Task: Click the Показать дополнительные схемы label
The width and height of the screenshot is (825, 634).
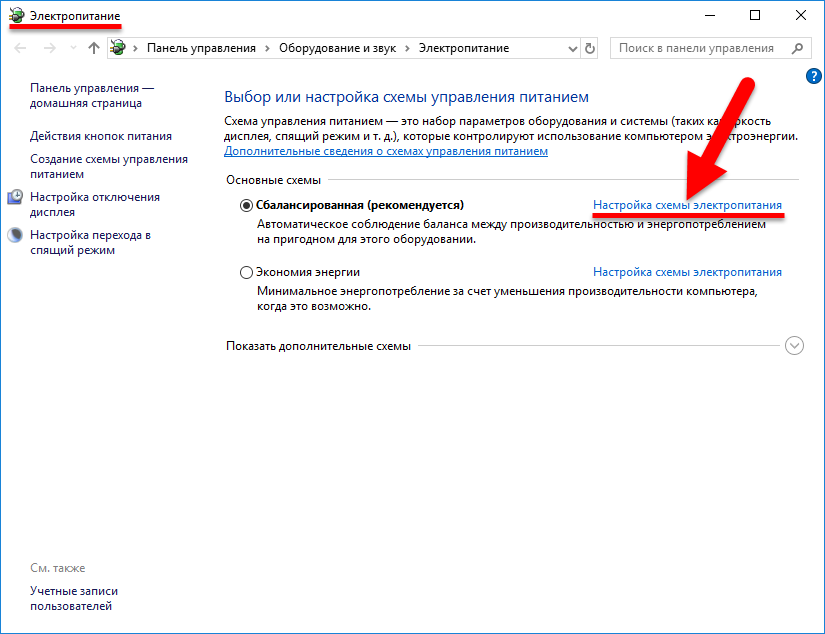Action: click(x=318, y=346)
